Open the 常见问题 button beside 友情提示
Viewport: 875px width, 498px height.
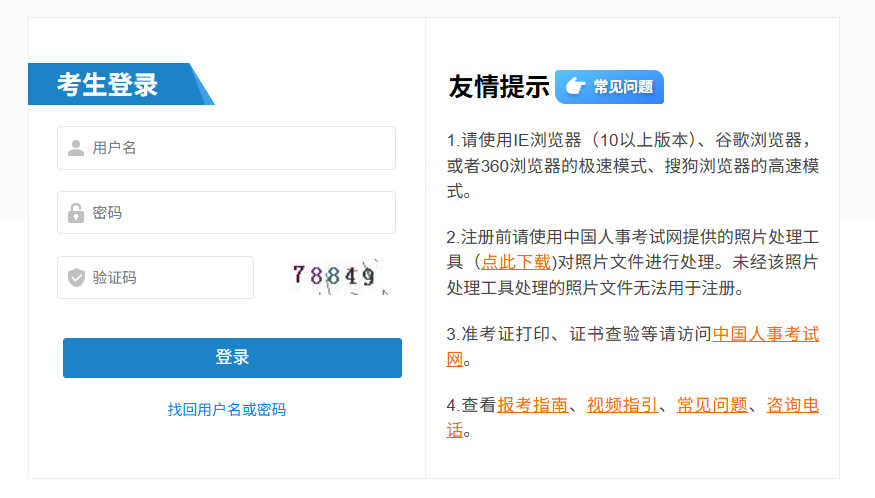pos(609,87)
